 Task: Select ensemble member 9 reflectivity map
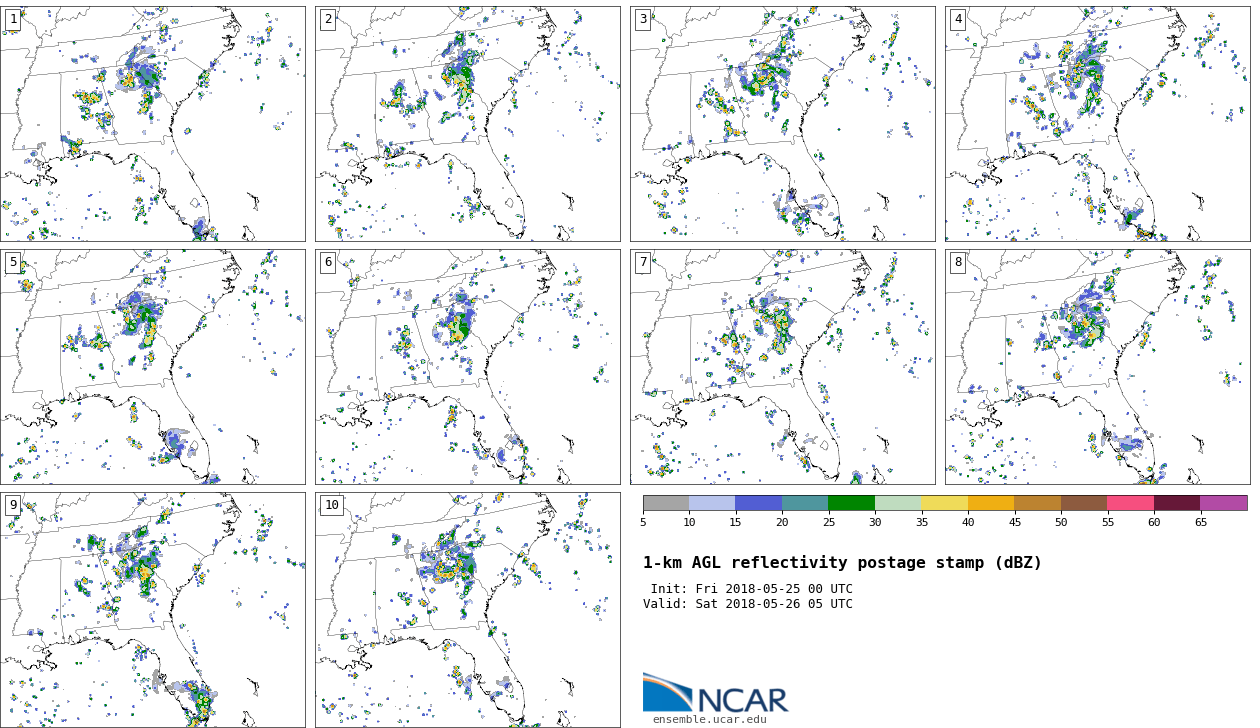coord(152,609)
